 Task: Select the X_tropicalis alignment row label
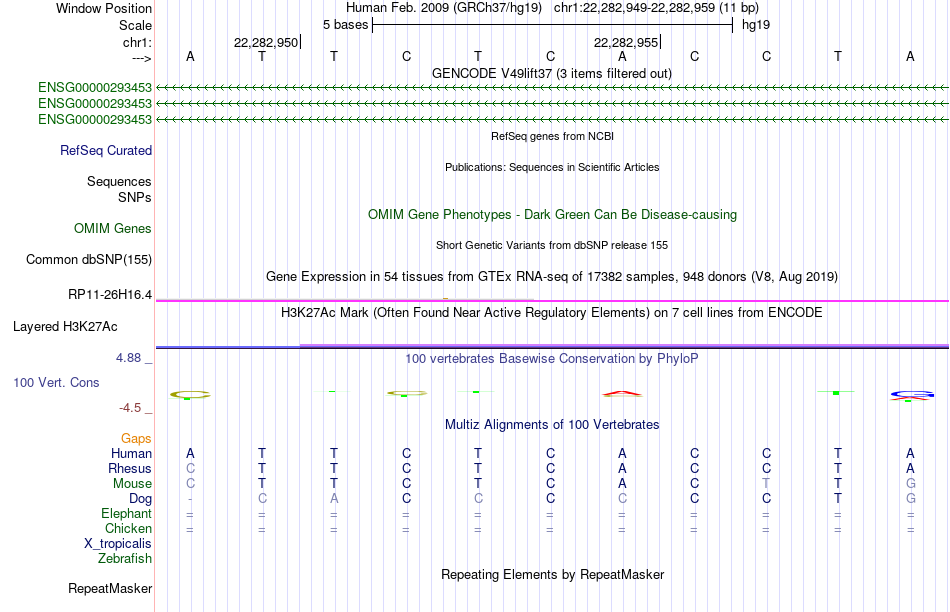tap(118, 544)
